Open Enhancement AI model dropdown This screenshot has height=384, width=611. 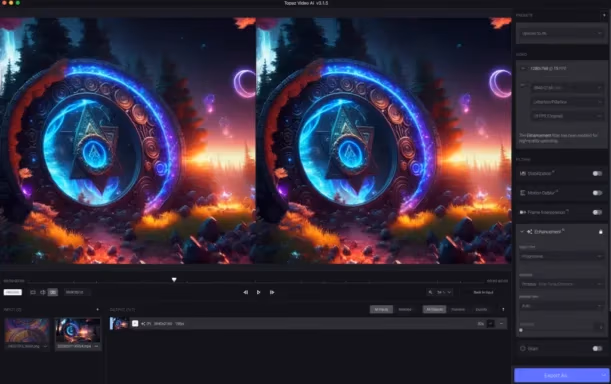[x=562, y=284]
